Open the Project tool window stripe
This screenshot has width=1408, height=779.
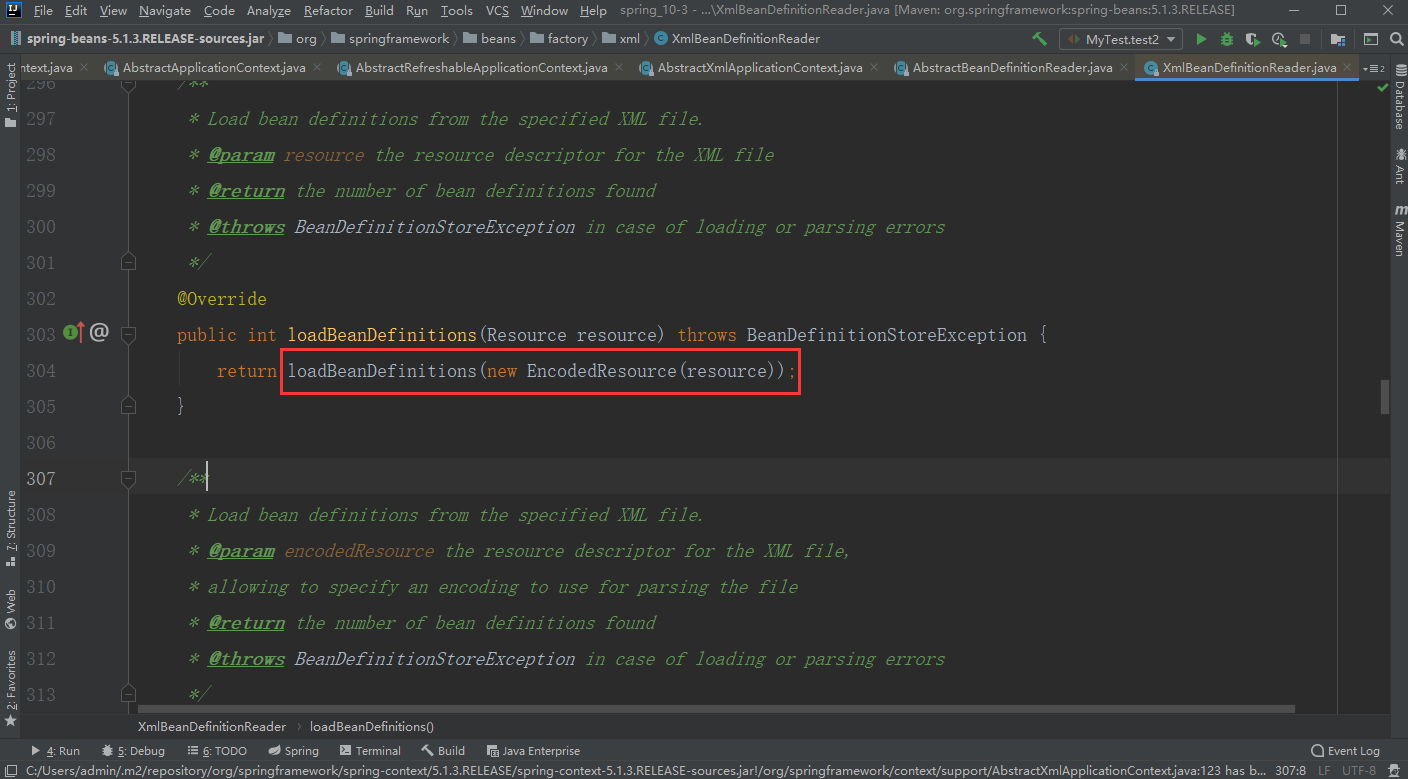(x=10, y=96)
